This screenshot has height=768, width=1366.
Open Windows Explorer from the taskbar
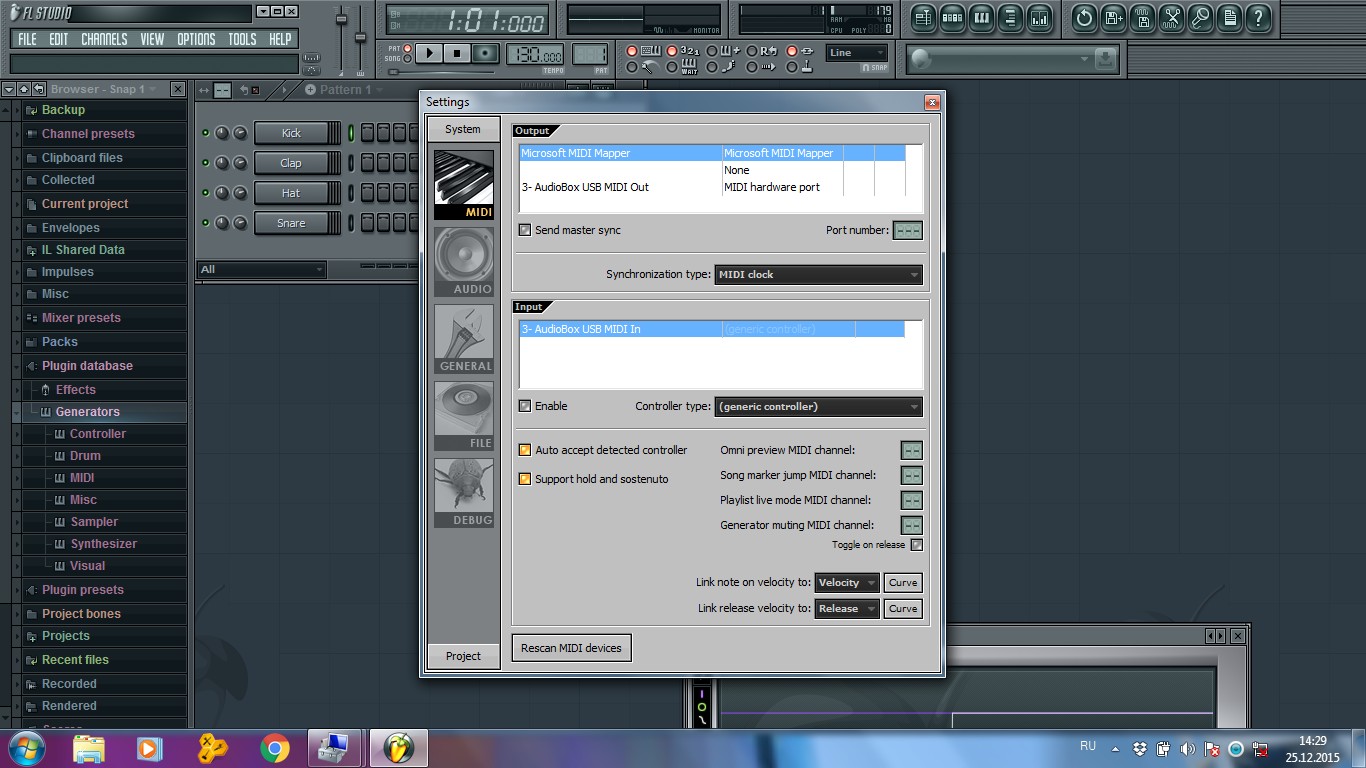89,748
